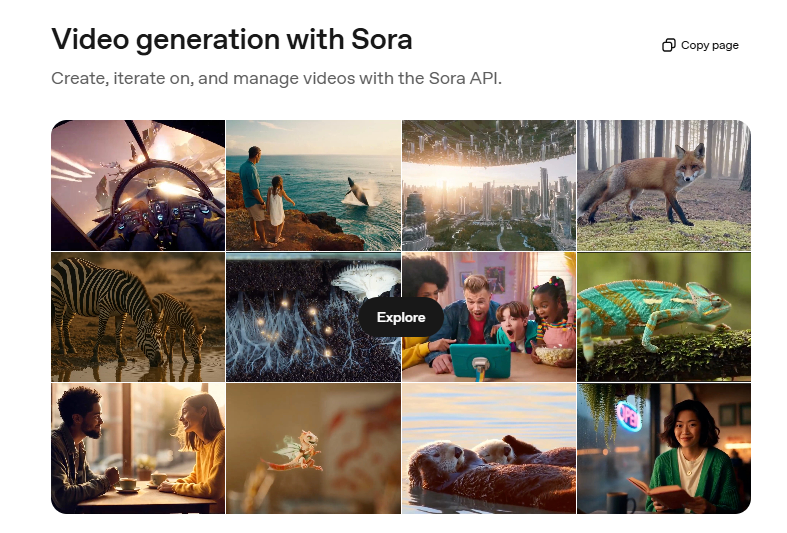Click the Sora API description subtitle text

[277, 78]
